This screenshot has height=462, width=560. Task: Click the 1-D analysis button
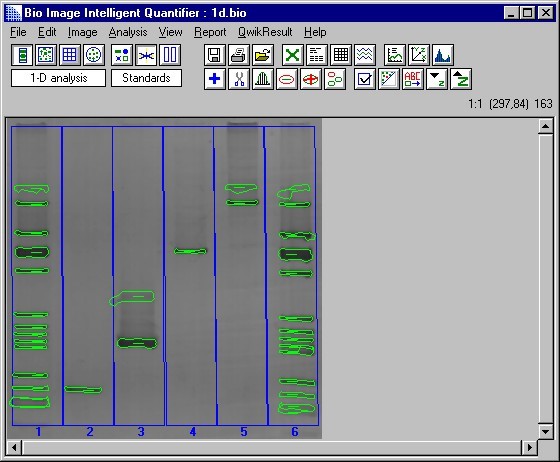(x=59, y=78)
